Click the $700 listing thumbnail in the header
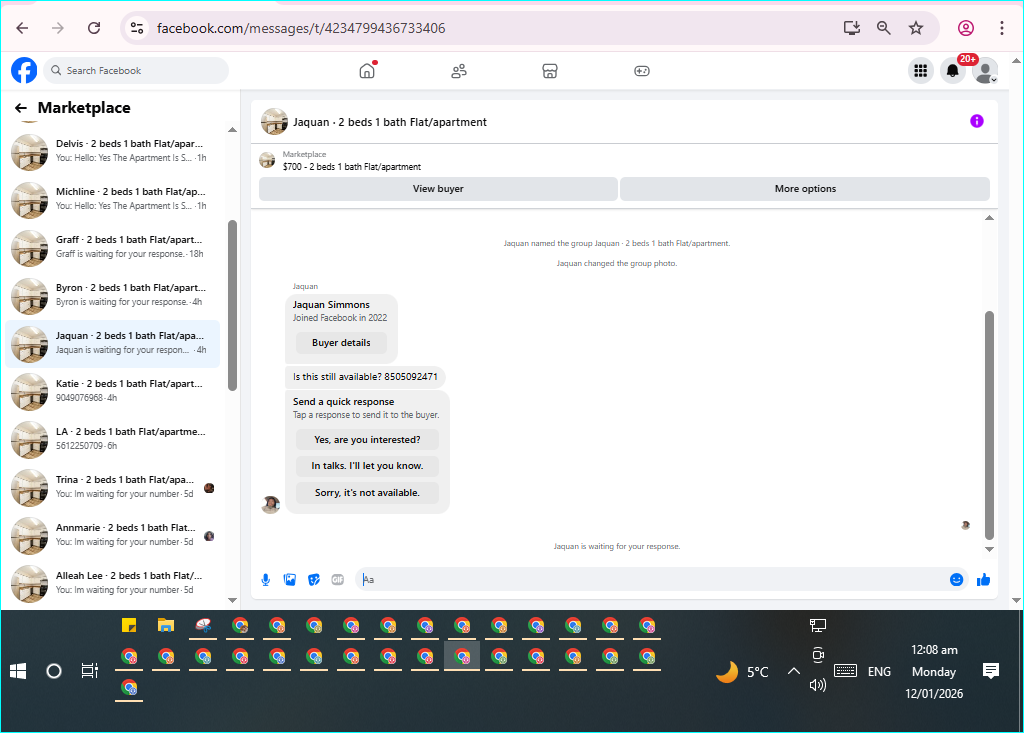This screenshot has width=1024, height=733. pos(267,160)
